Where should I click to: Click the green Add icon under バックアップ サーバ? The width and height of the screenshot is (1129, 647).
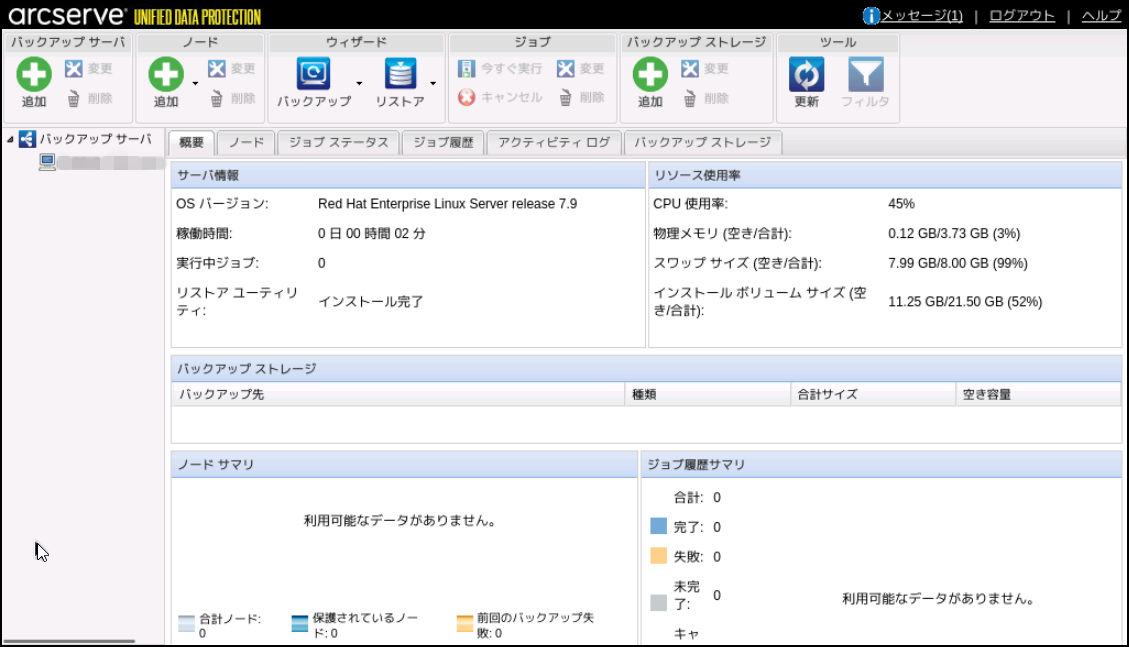coord(34,75)
